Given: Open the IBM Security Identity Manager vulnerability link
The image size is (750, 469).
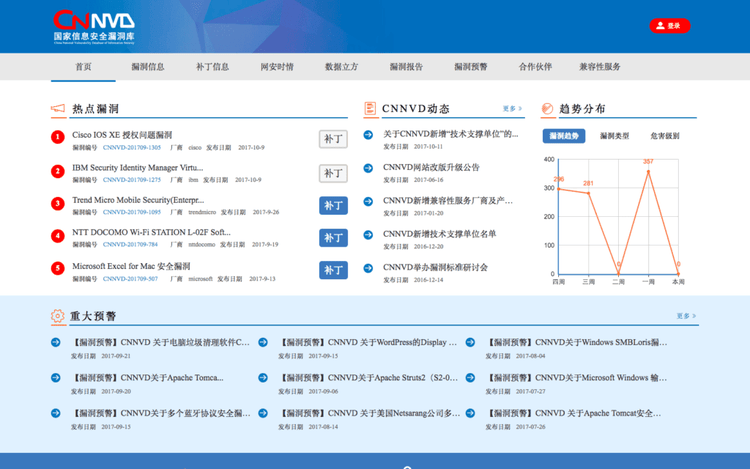Looking at the screenshot, I should pyautogui.click(x=137, y=167).
